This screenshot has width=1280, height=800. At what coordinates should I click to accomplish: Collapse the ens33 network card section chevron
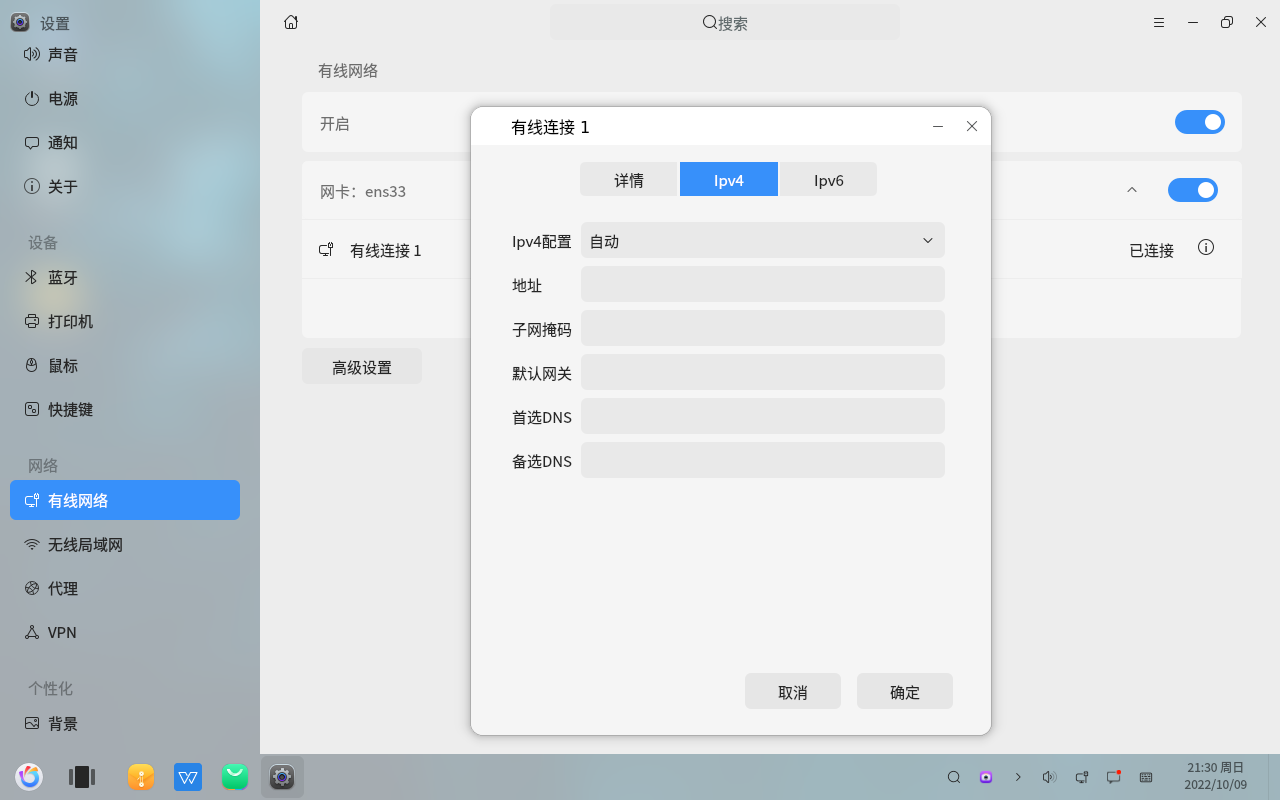(x=1132, y=190)
